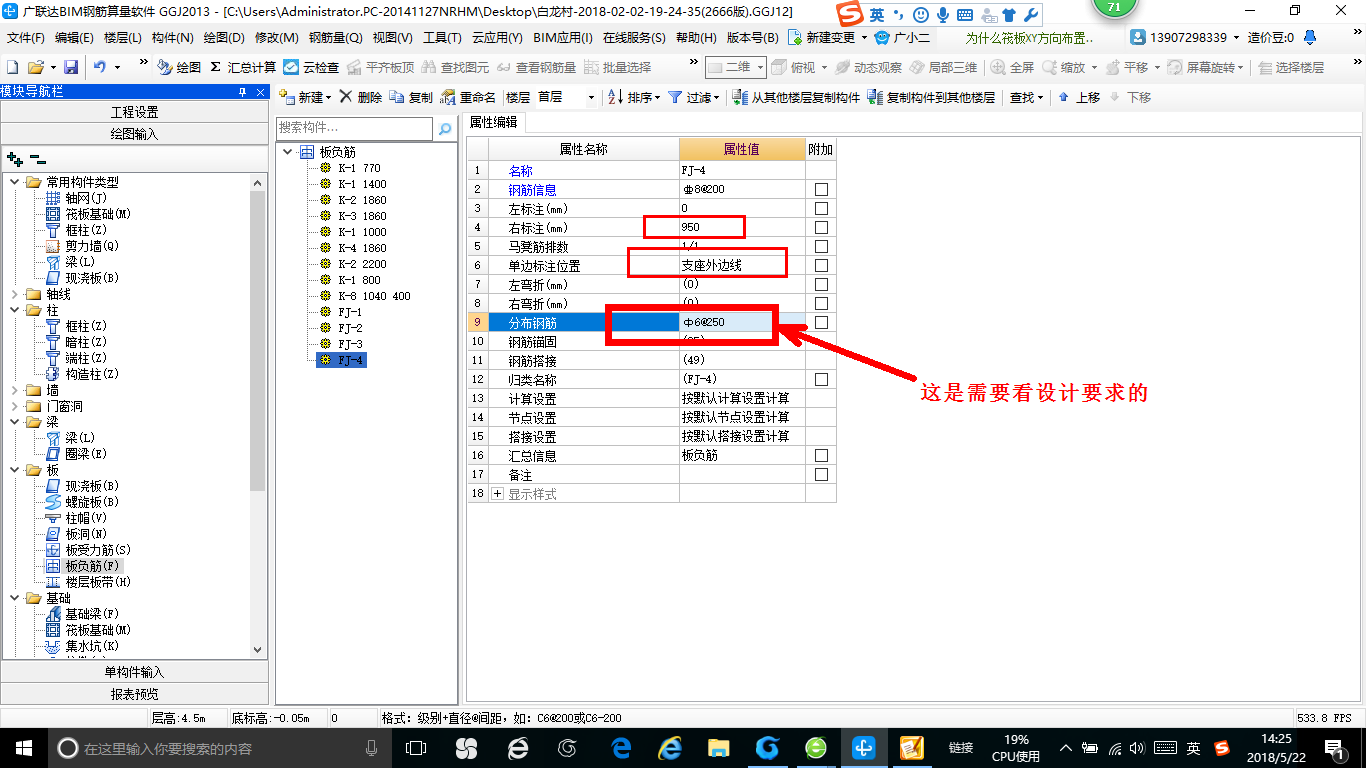This screenshot has width=1366, height=768.
Task: Click the open folder icon
Action: pyautogui.click(x=35, y=67)
